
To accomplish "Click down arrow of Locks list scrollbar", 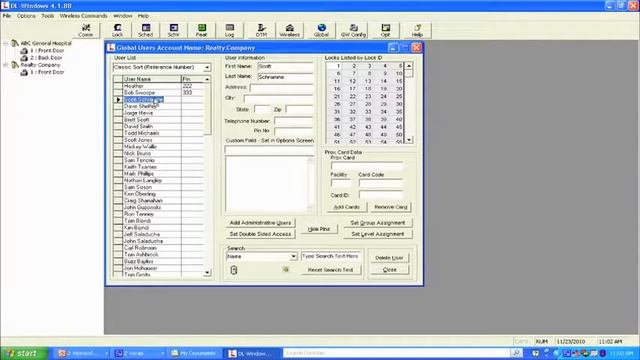I will coord(409,140).
